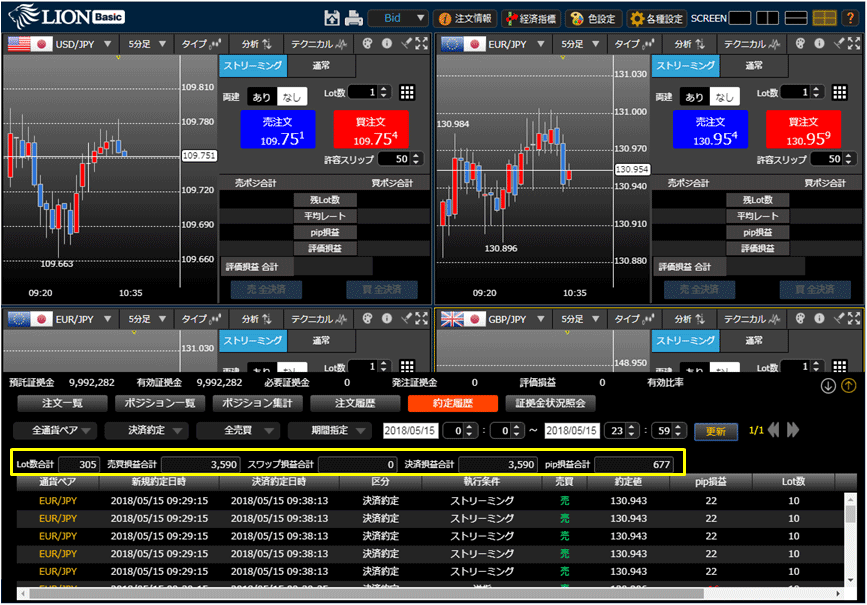The image size is (867, 605).
Task: Open help with the question mark icon
Action: 850,18
